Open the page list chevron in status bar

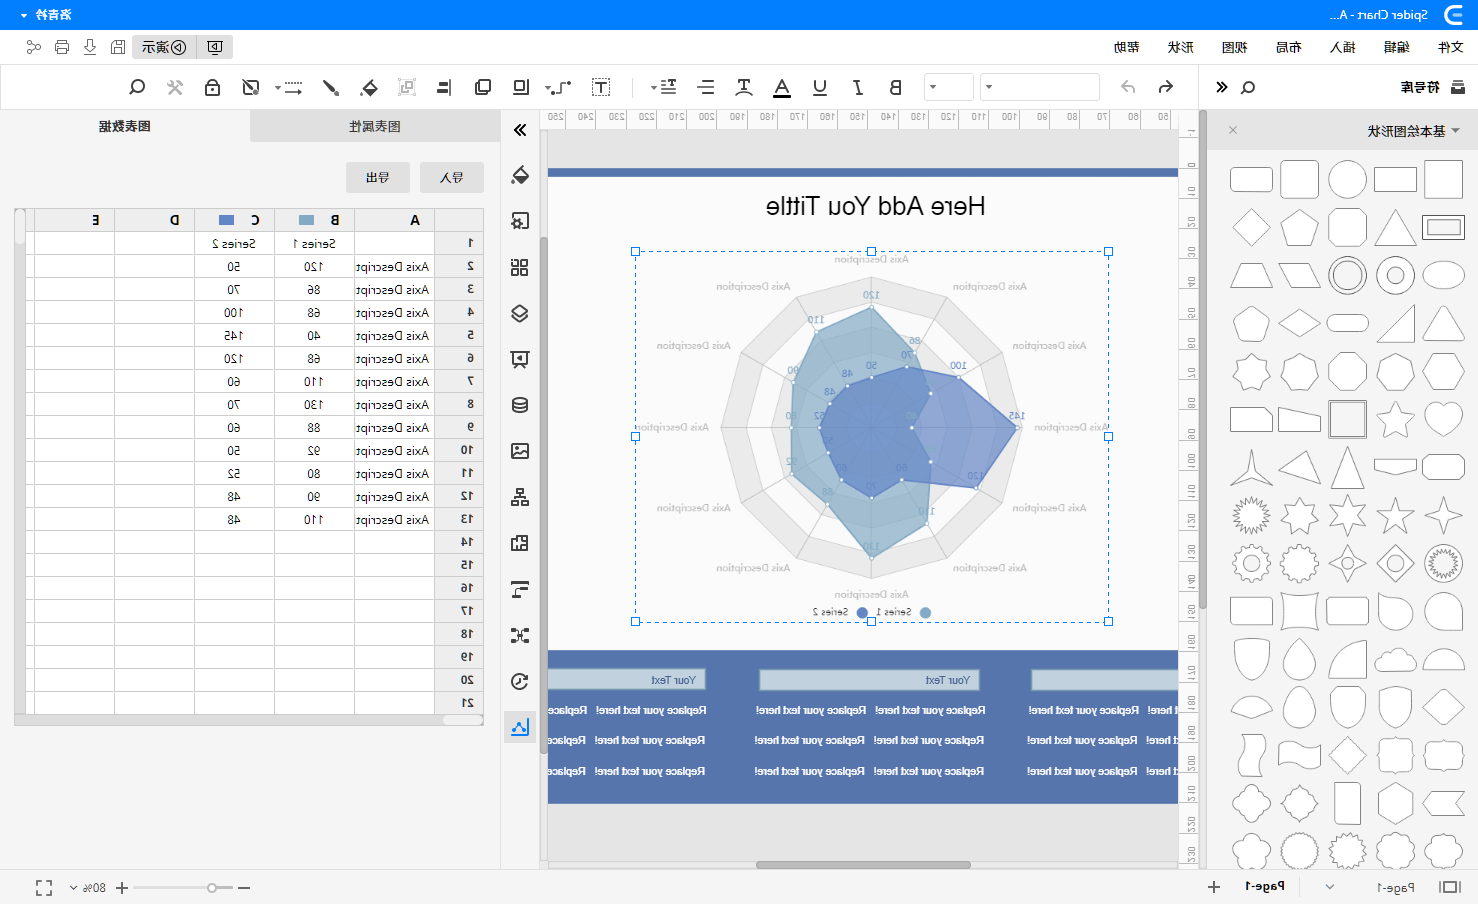1330,887
